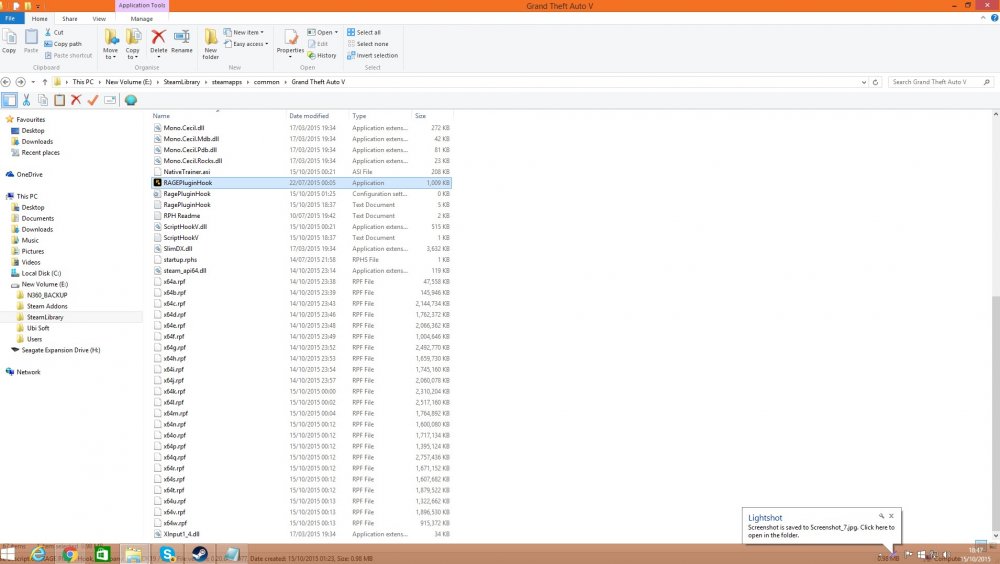The width and height of the screenshot is (1000, 564).
Task: Click the Cut scissors in the ribbon
Action: pyautogui.click(x=48, y=32)
